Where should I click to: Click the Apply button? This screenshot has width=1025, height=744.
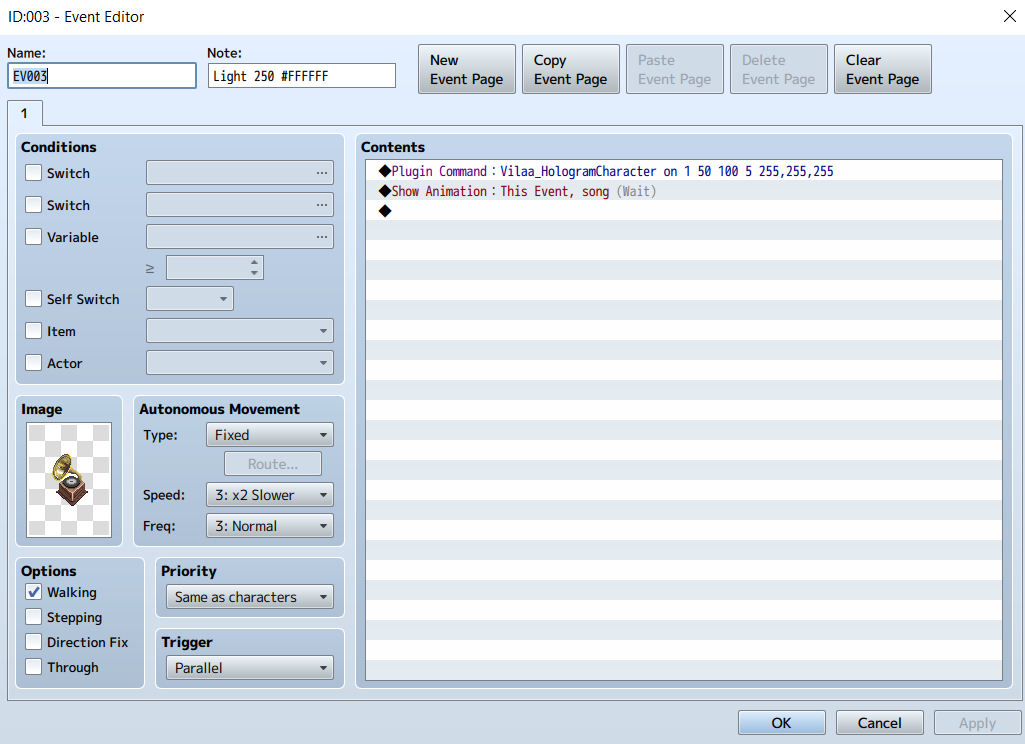tap(977, 722)
